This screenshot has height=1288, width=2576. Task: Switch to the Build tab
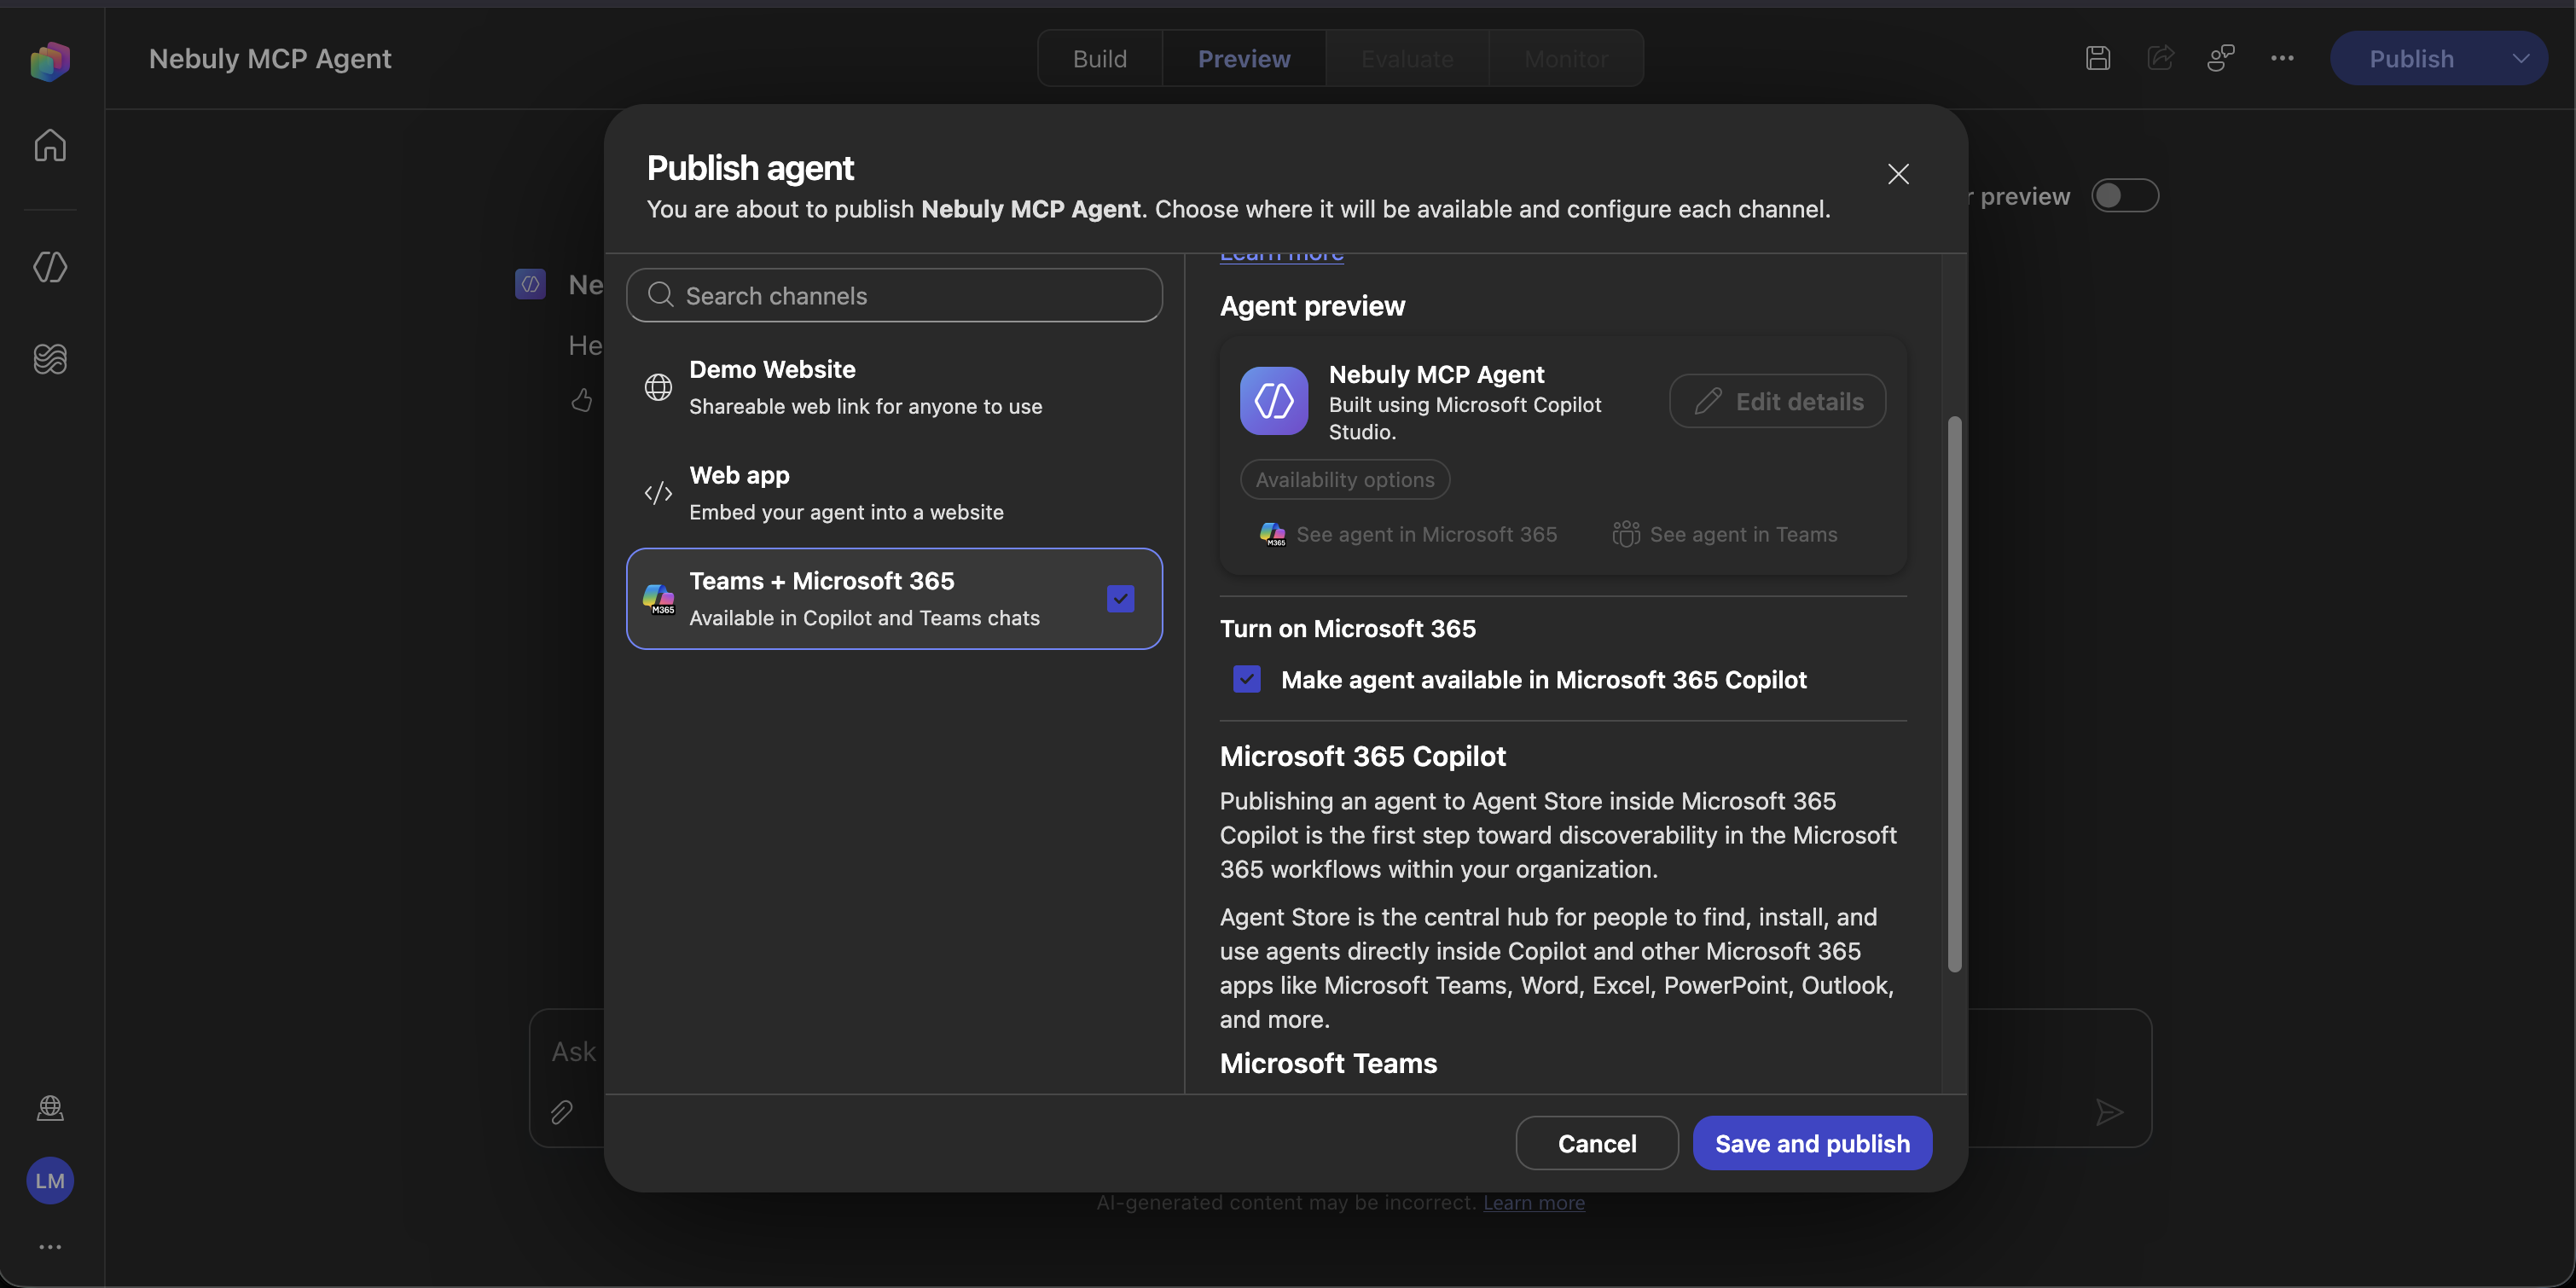(x=1100, y=58)
